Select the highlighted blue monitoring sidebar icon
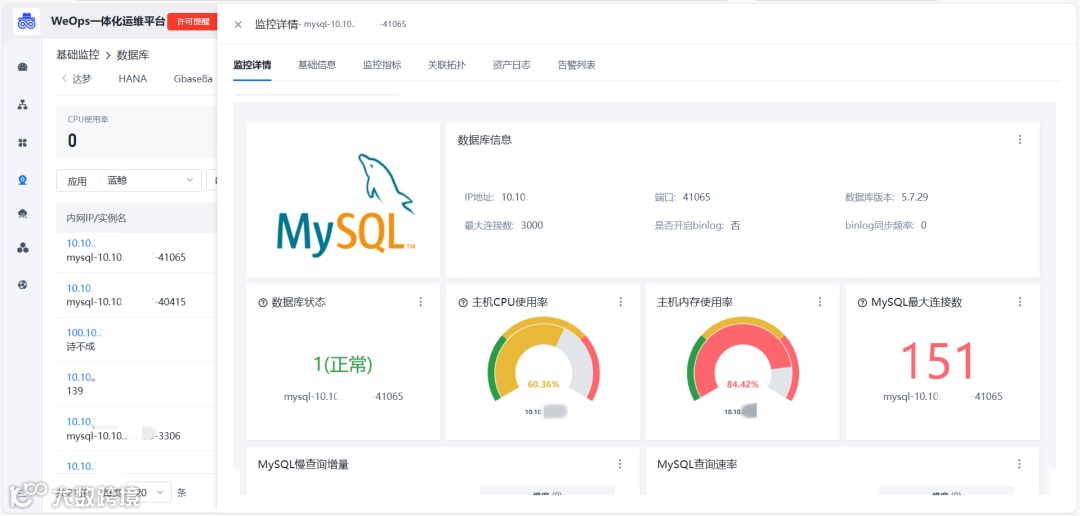This screenshot has width=1080, height=516. tap(23, 180)
